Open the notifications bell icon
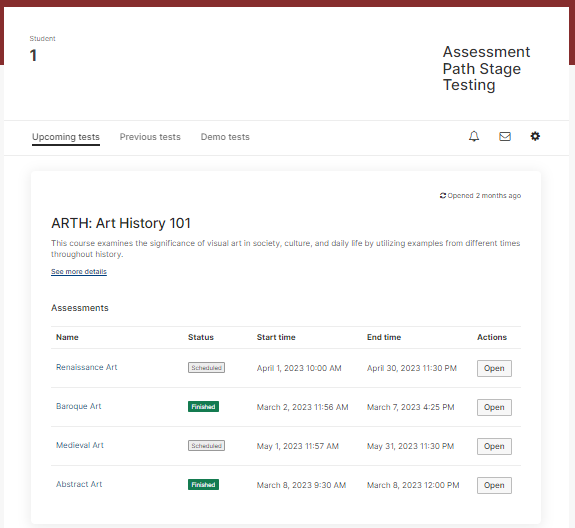575x528 pixels. [474, 136]
